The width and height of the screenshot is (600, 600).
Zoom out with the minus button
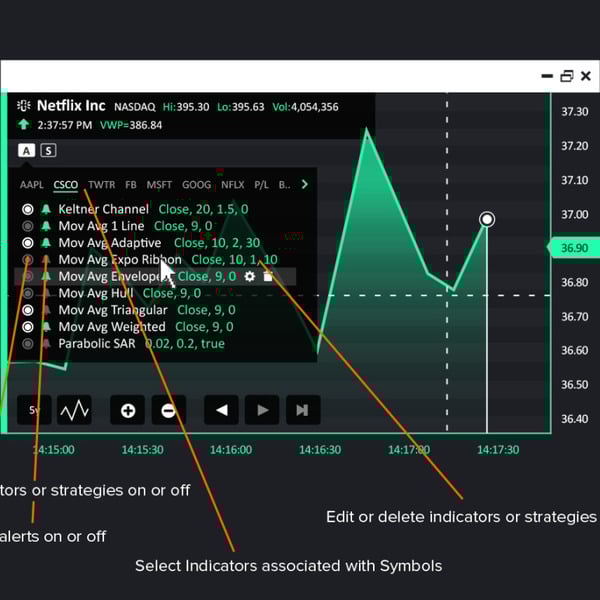(x=168, y=410)
